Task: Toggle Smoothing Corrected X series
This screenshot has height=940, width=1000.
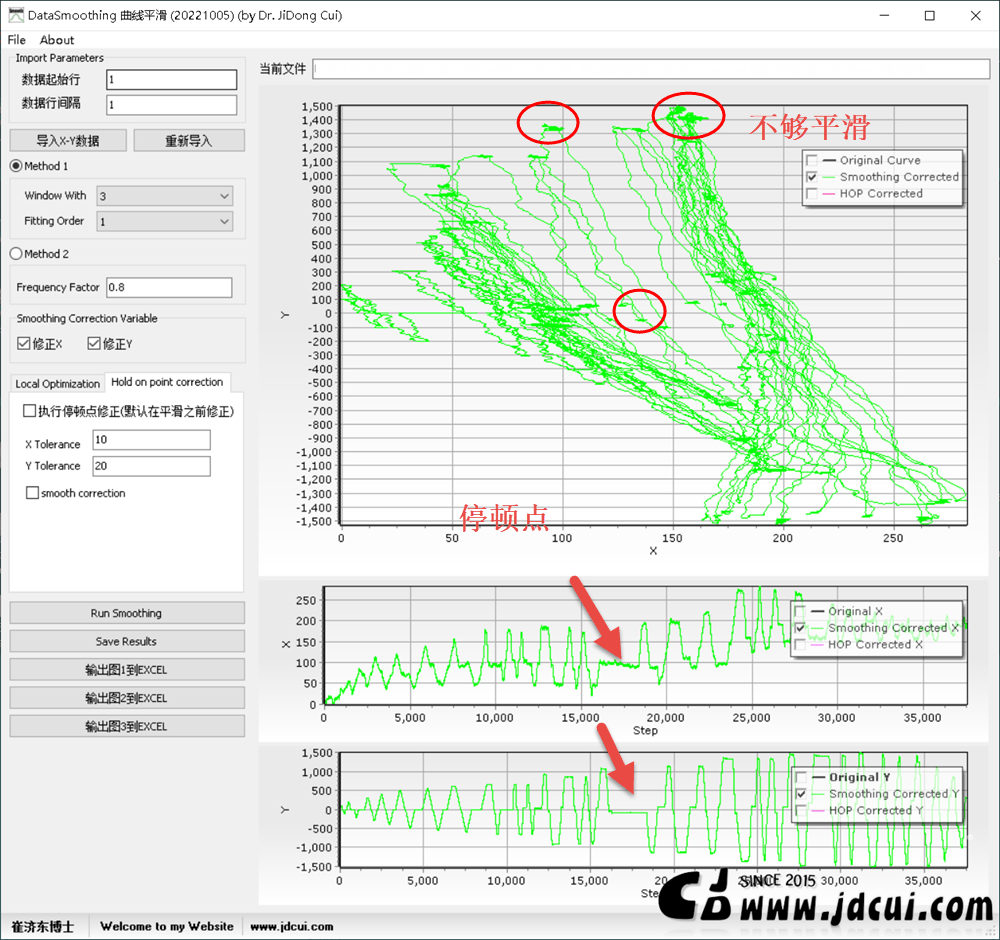Action: pyautogui.click(x=800, y=628)
